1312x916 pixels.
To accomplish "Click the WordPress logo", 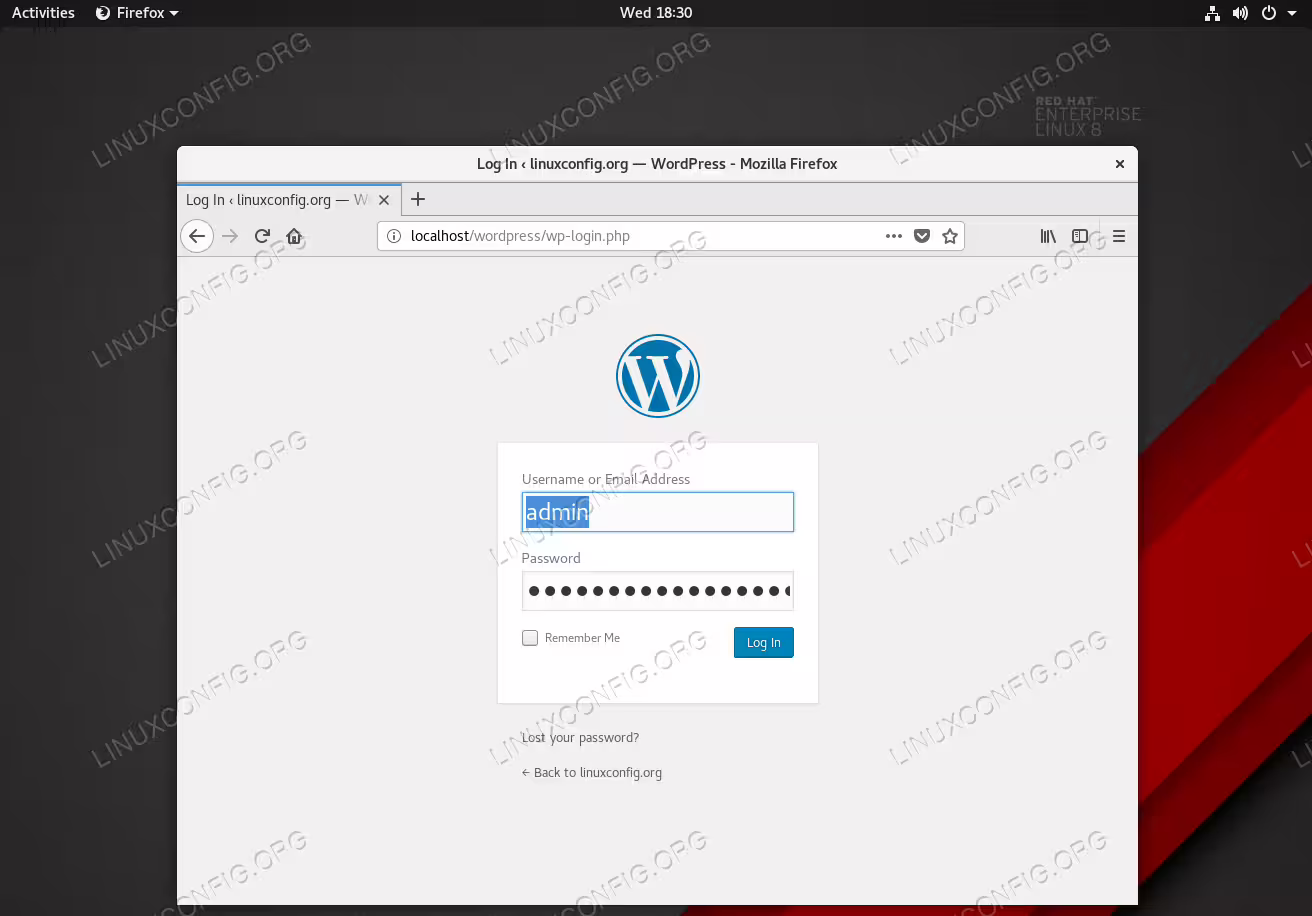I will (657, 376).
